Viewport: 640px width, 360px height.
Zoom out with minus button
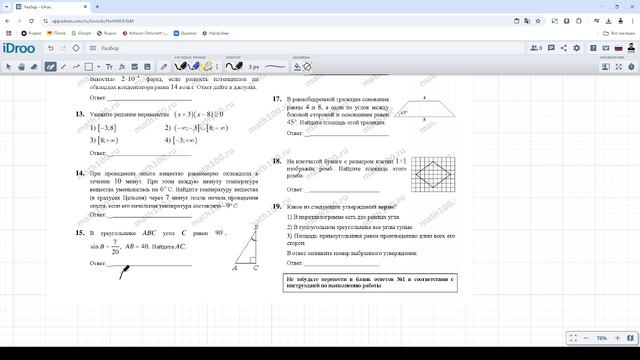pyautogui.click(x=587, y=338)
